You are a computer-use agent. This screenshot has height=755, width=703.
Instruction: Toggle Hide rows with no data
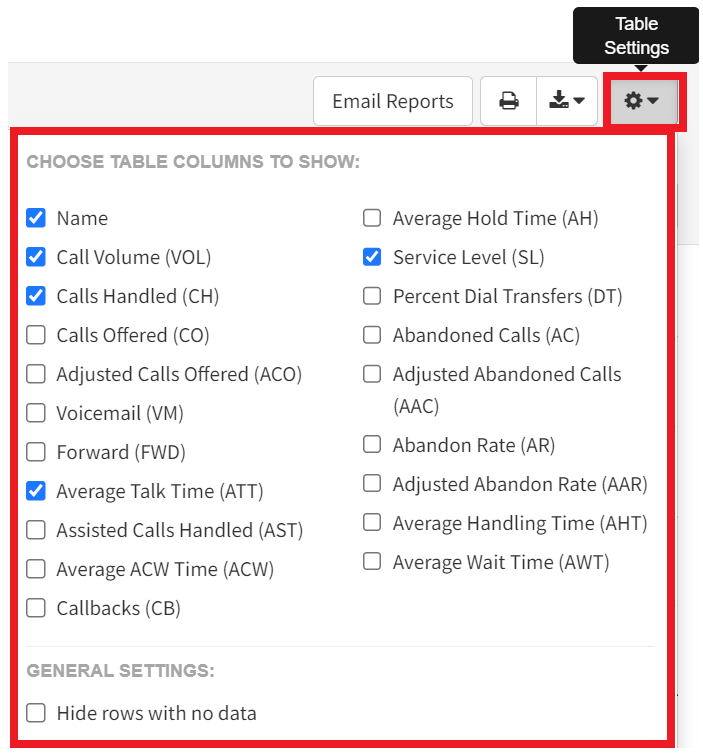point(36,713)
